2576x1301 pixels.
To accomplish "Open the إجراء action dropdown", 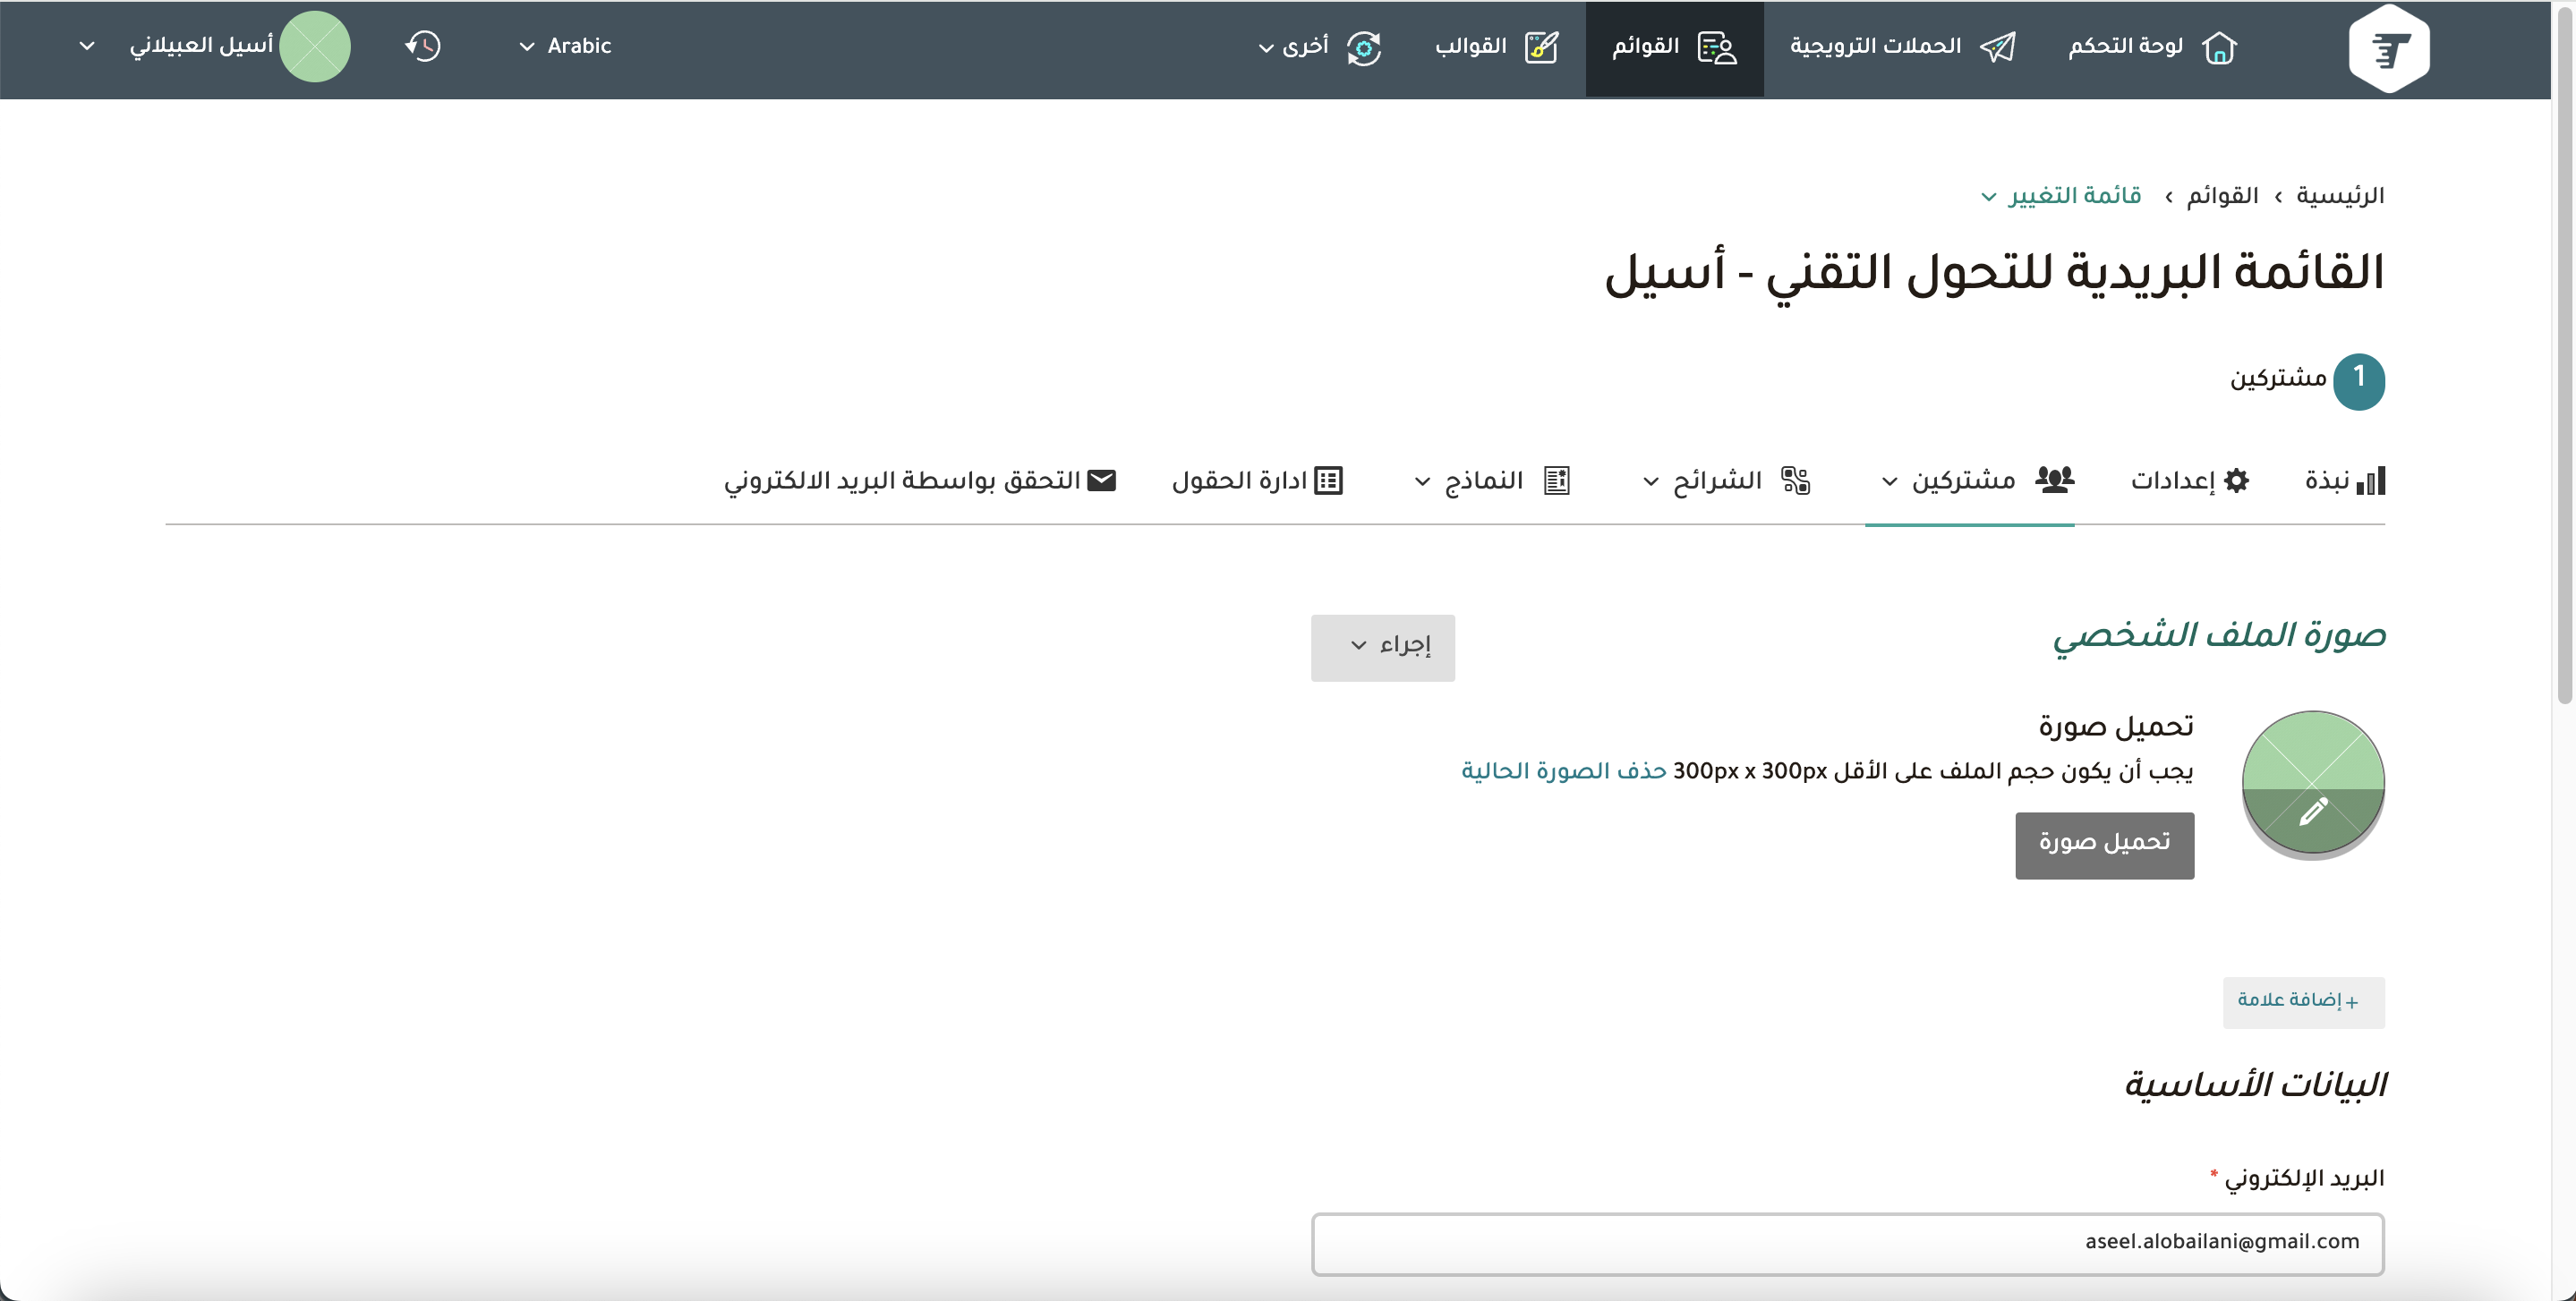I will point(1382,647).
